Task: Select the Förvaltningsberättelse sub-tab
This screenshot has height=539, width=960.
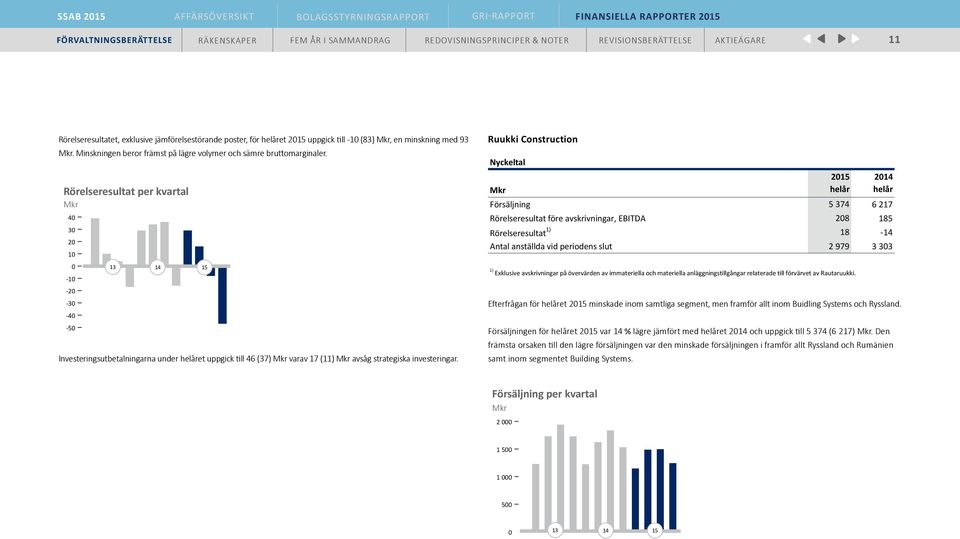Action: tap(114, 40)
